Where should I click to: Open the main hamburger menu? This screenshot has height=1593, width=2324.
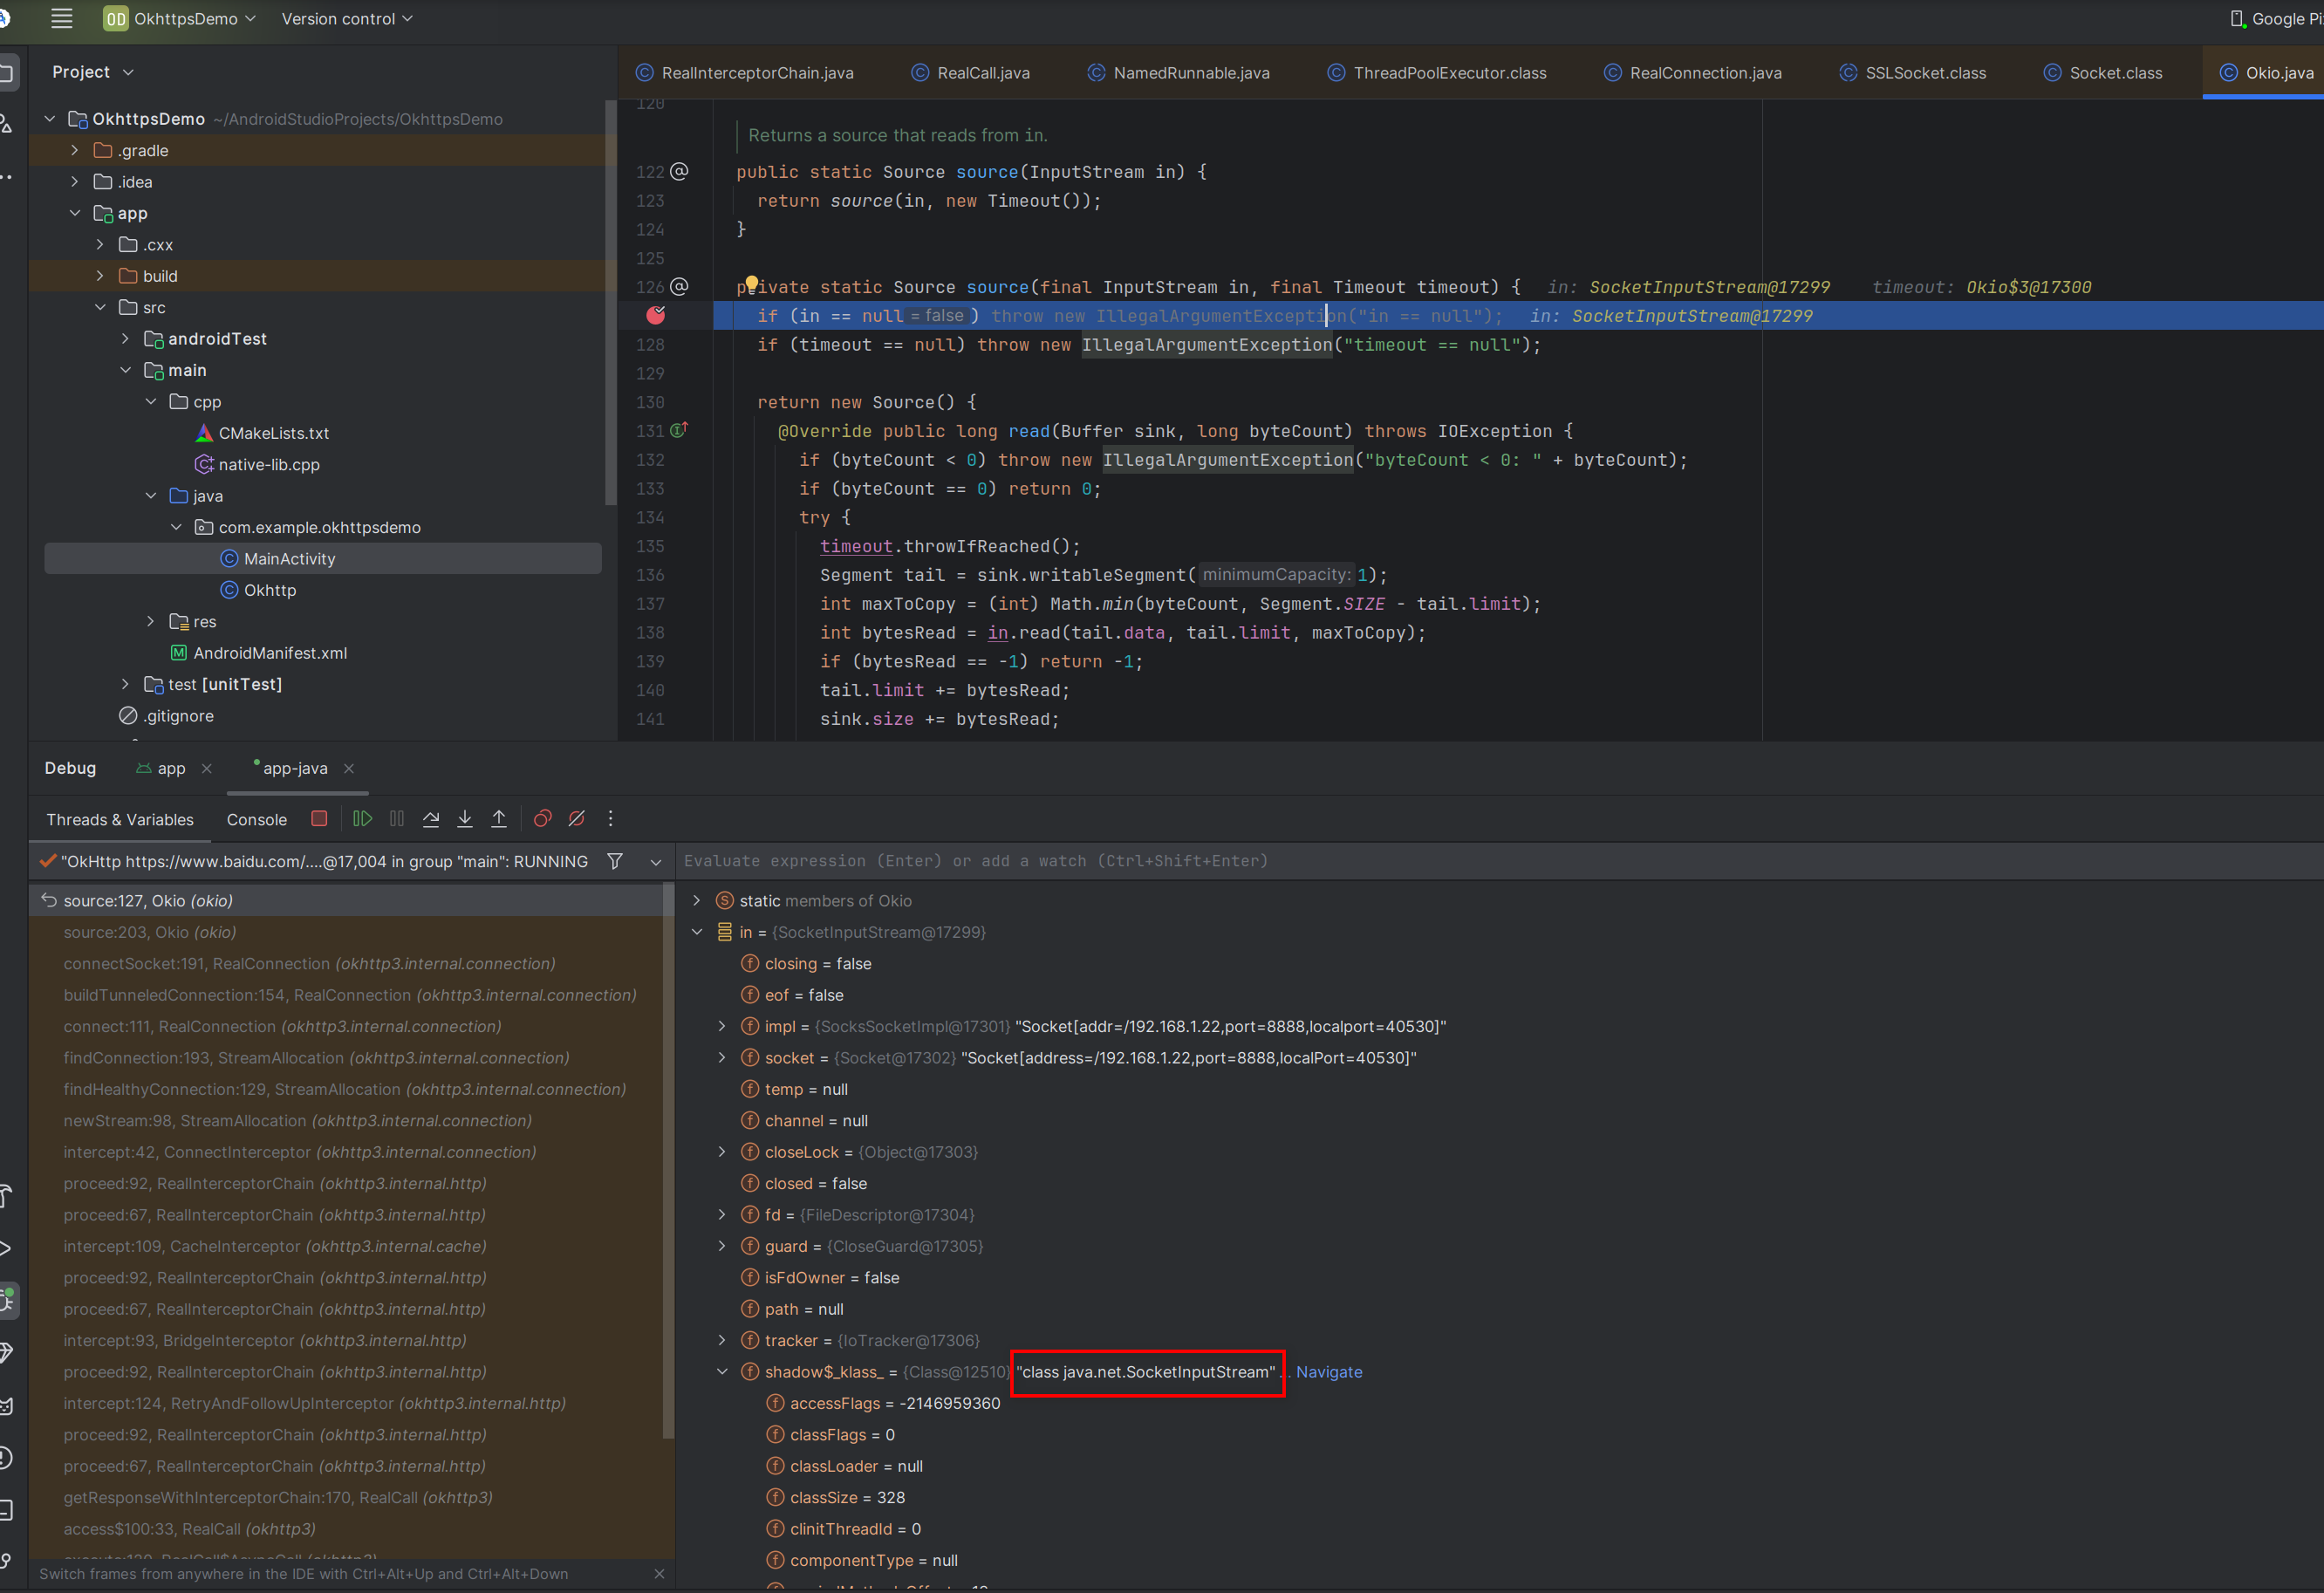coord(62,18)
